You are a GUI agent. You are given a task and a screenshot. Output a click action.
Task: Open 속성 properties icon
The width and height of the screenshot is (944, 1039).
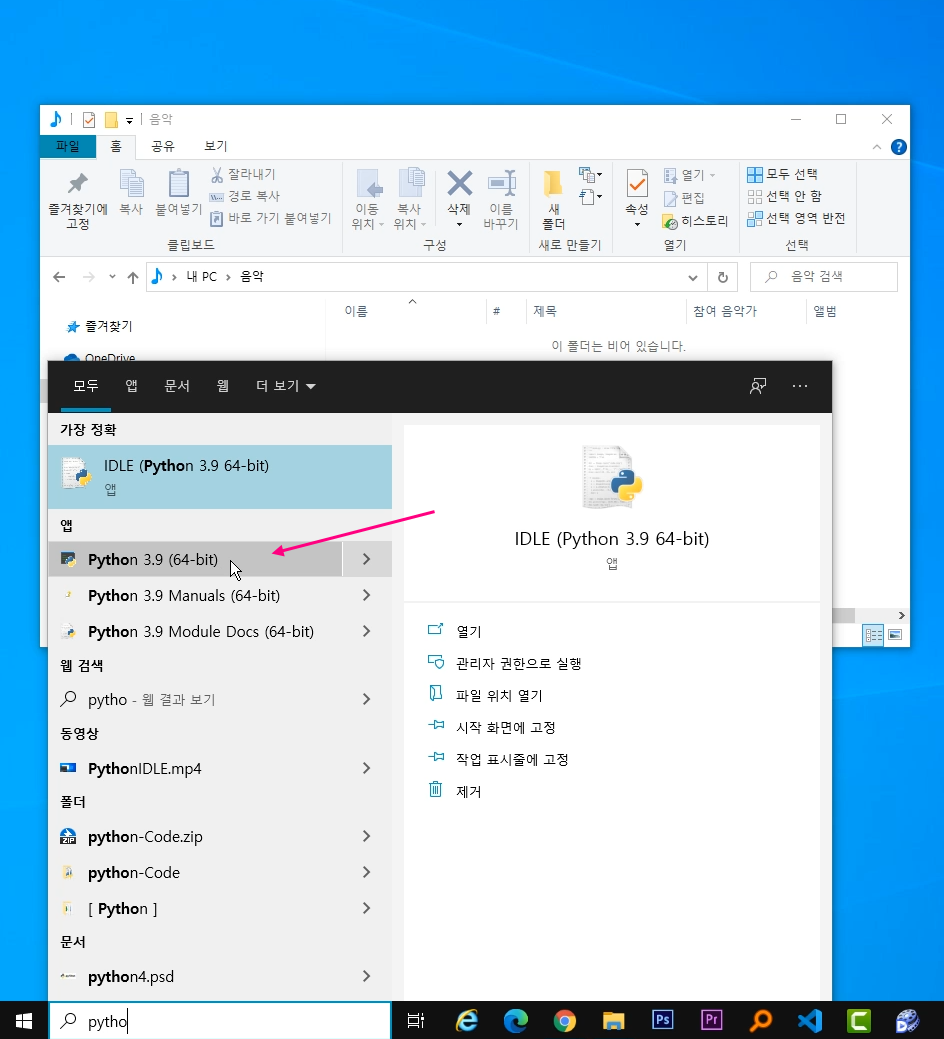pos(637,197)
